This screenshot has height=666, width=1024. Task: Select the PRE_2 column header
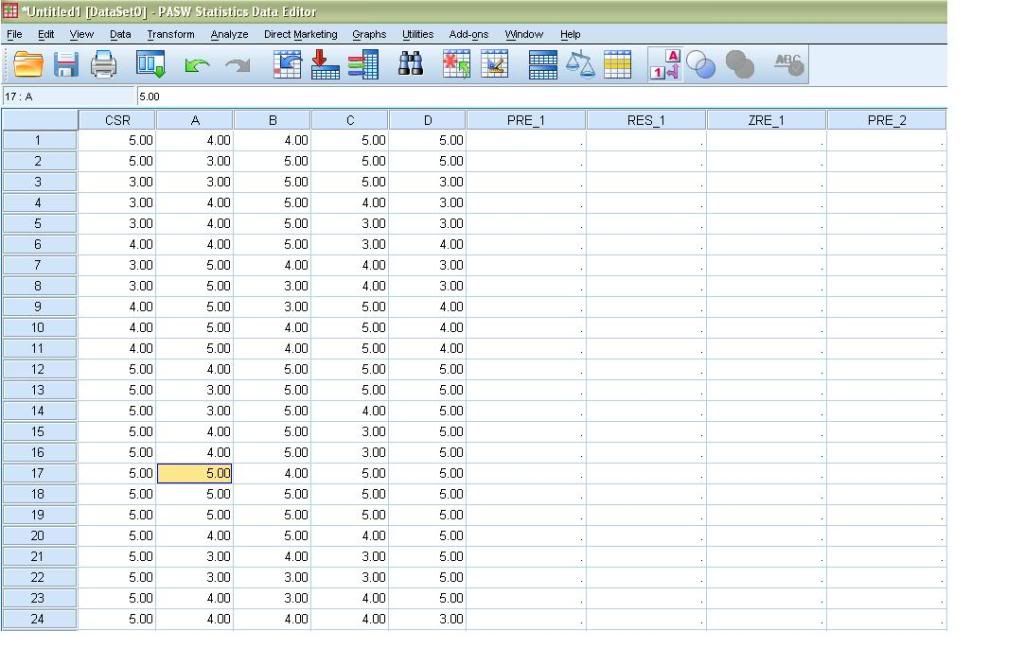886,120
